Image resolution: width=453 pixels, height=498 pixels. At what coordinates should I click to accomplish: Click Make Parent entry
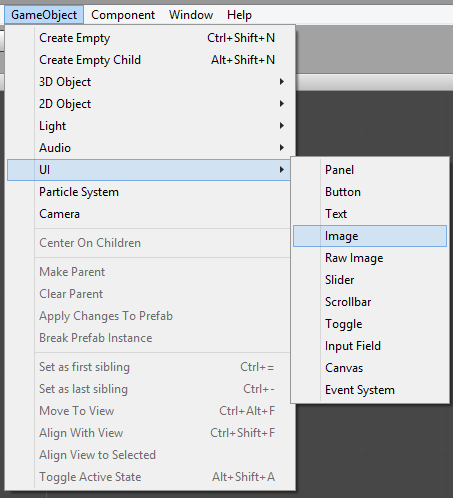pos(149,272)
